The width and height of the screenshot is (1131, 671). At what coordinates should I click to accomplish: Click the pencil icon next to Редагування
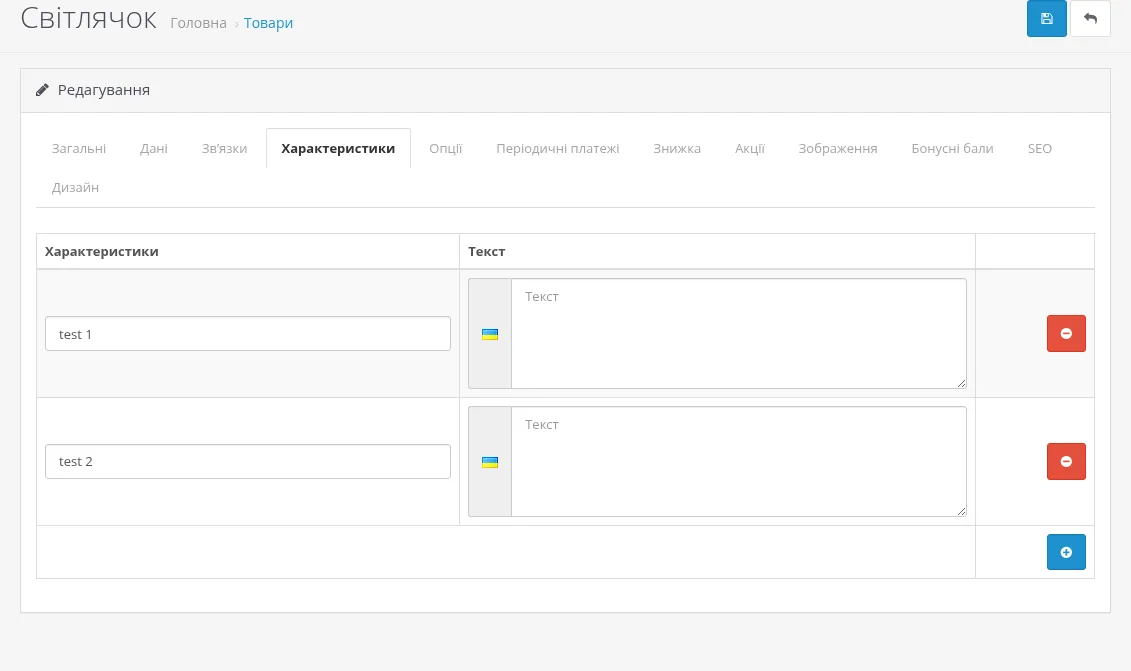coord(42,90)
